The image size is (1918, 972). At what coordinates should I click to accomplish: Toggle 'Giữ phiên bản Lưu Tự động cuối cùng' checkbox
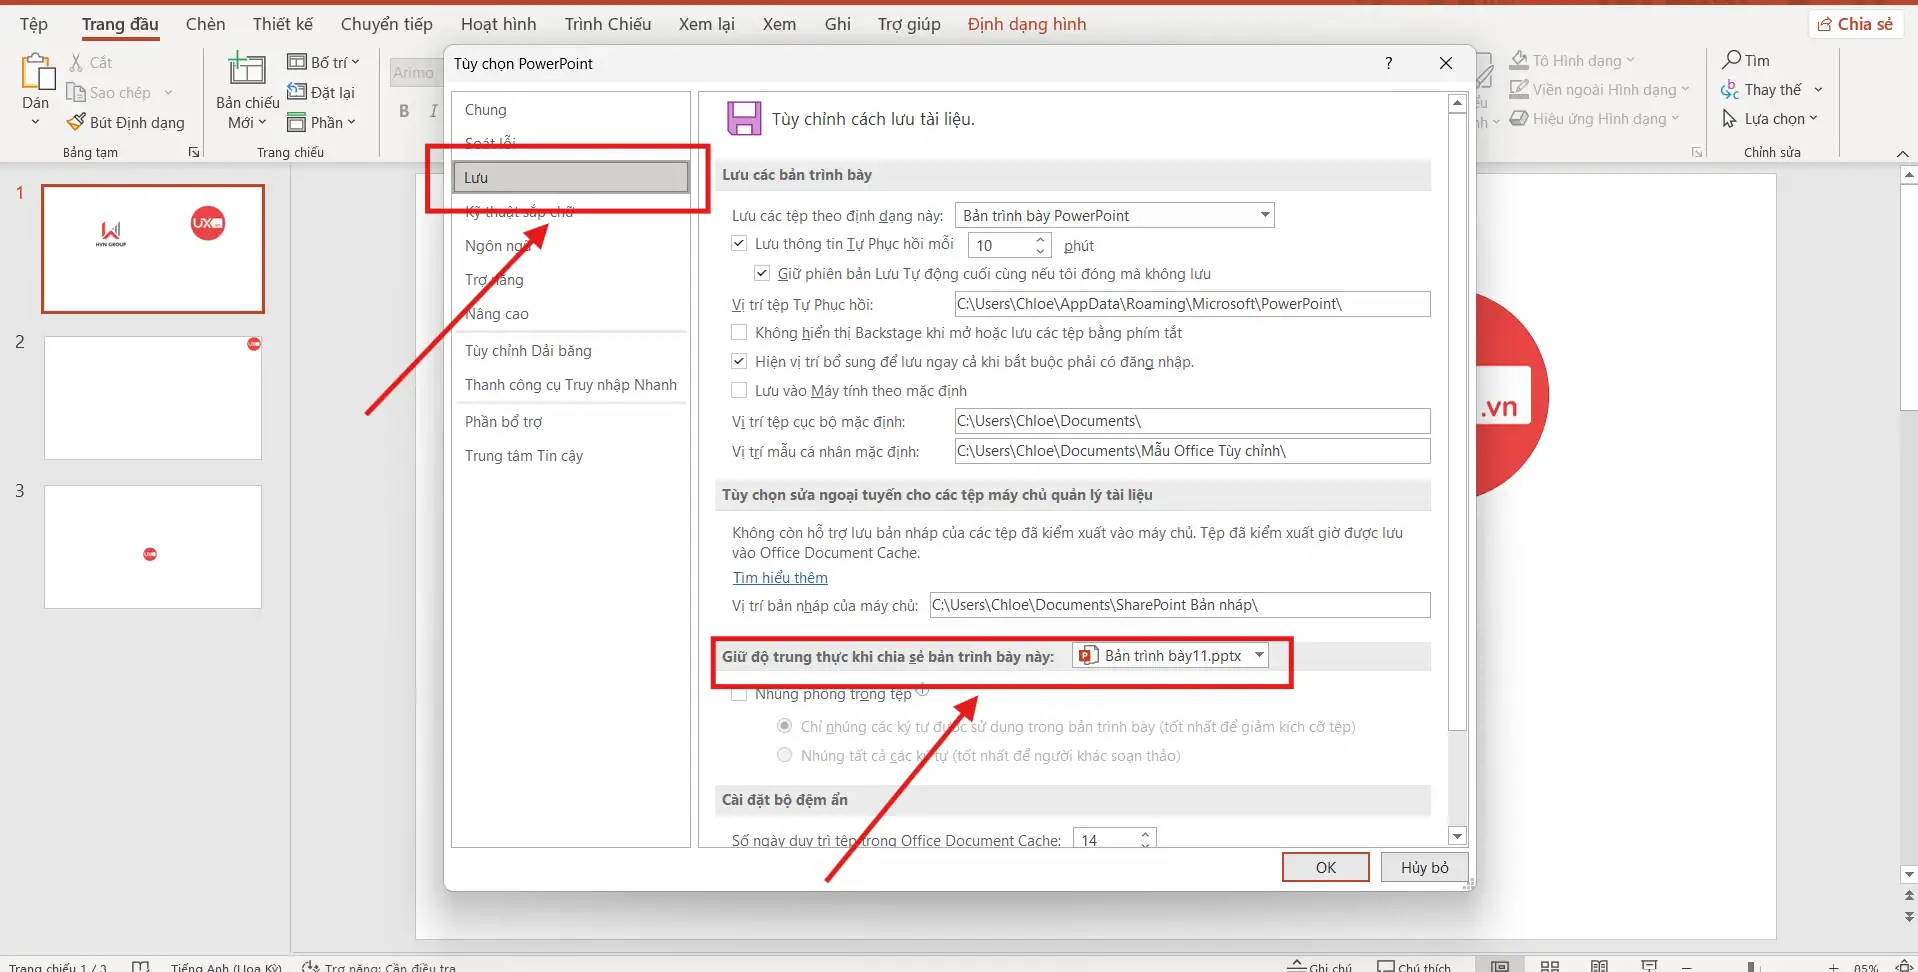[762, 273]
